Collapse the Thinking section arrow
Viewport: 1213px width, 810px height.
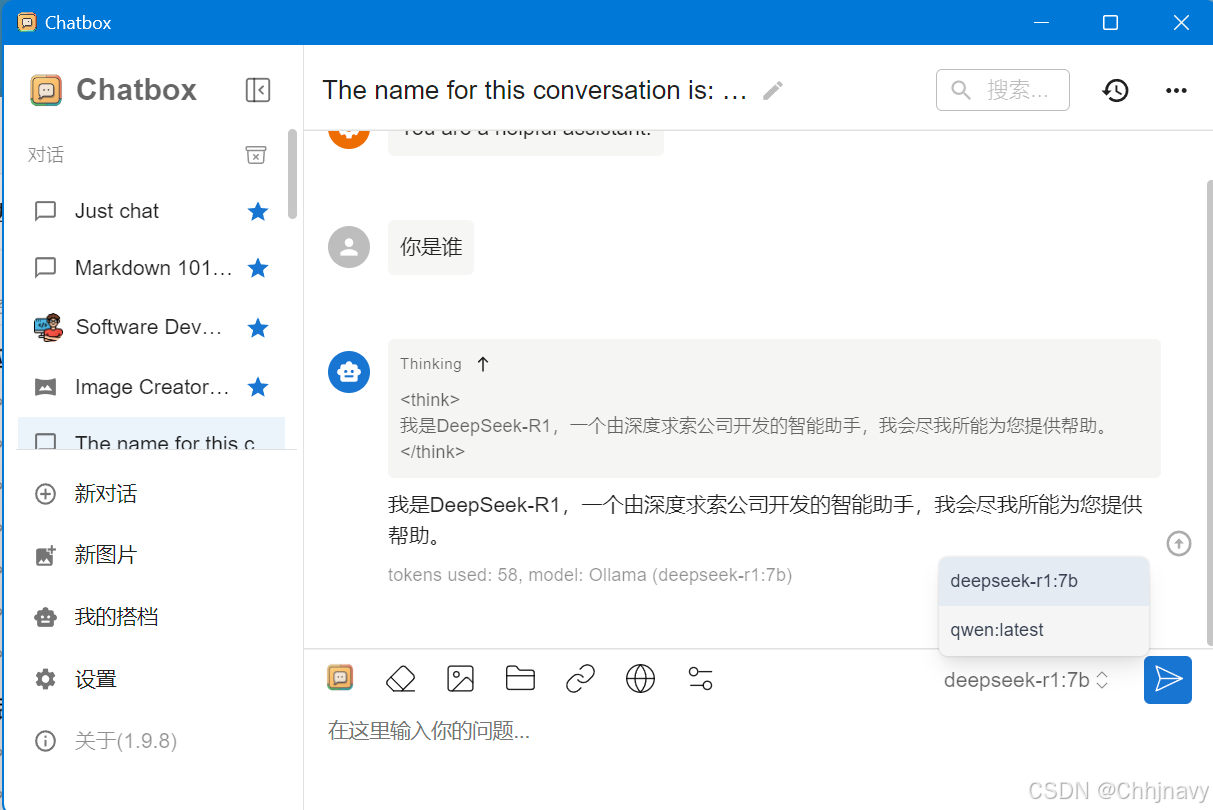coord(483,364)
